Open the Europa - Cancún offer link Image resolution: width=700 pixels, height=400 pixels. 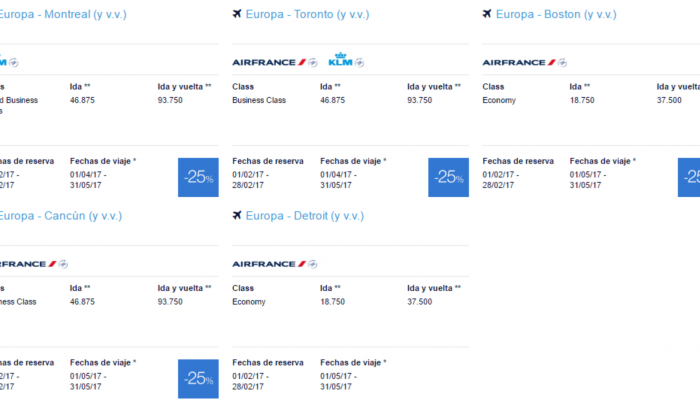(61, 216)
